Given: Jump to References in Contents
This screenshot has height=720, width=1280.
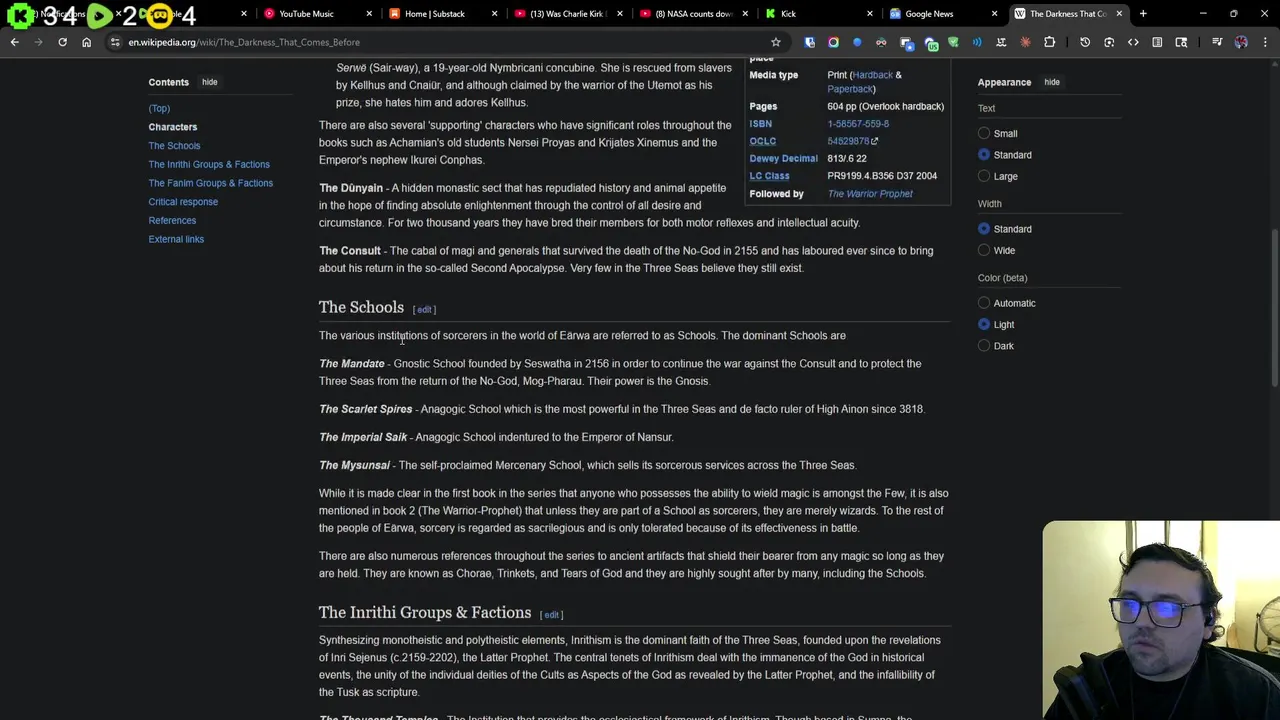Looking at the screenshot, I should pos(172,220).
